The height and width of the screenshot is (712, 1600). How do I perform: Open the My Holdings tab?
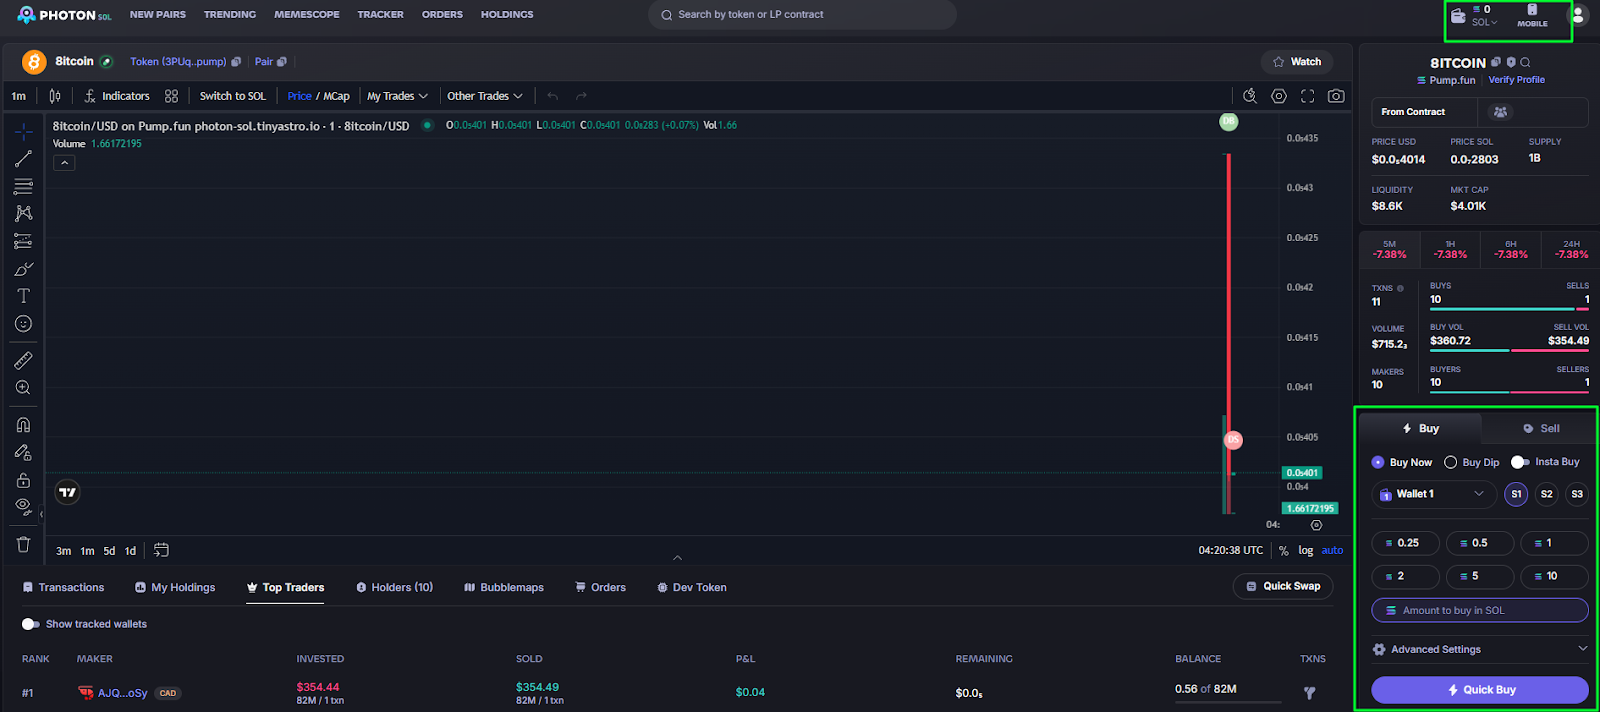click(175, 587)
